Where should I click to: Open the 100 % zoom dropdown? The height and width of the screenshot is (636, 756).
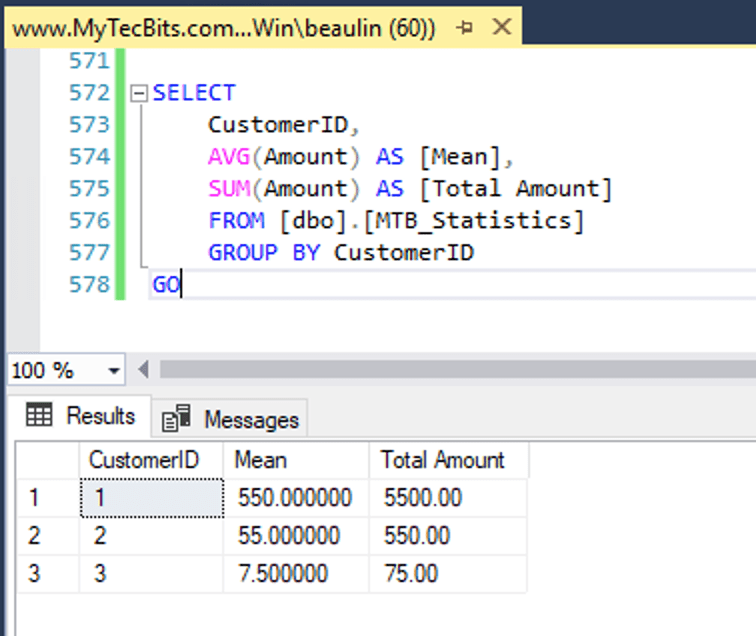click(x=113, y=370)
